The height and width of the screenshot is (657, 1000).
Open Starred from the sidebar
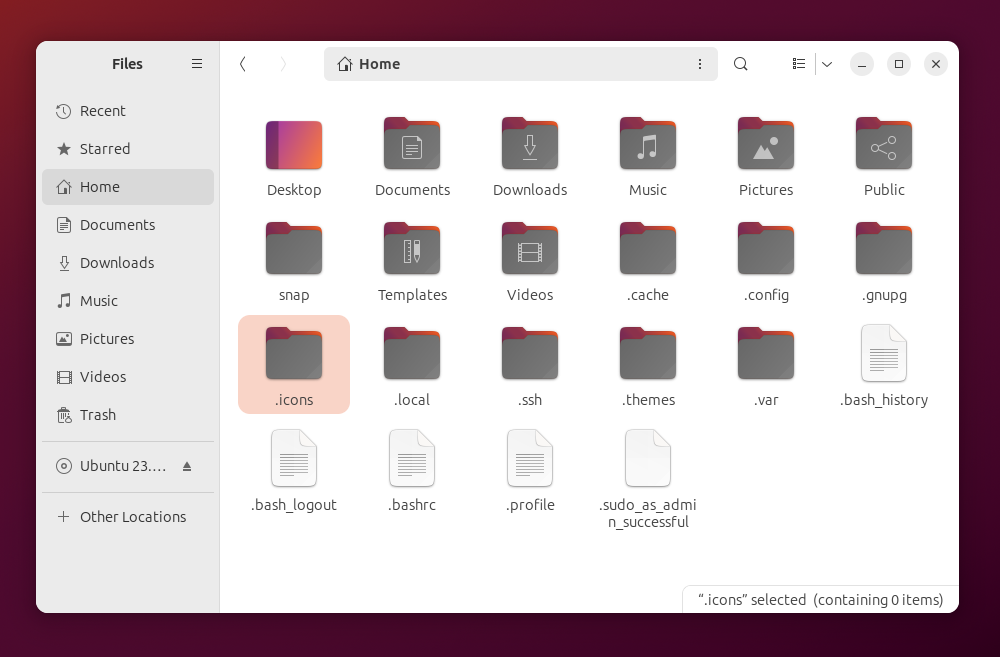pos(103,149)
